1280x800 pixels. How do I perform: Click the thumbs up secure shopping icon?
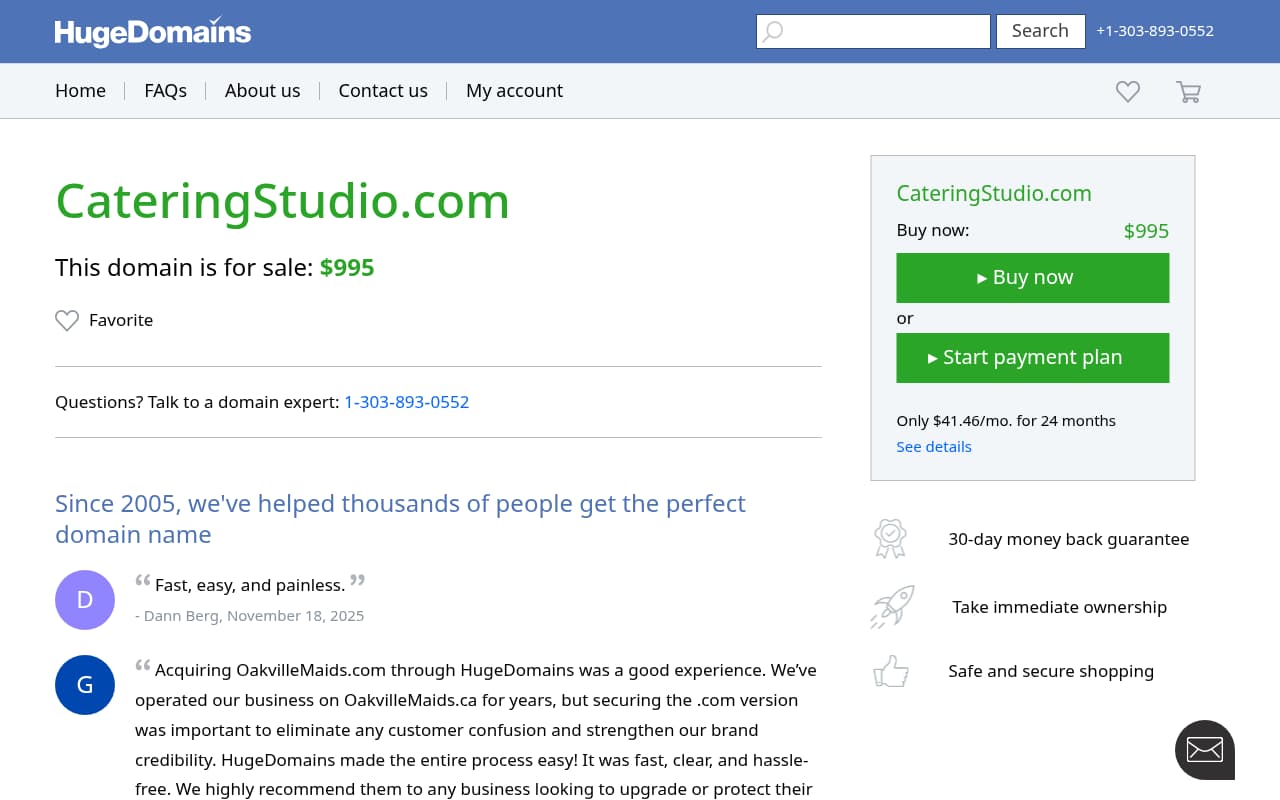click(891, 671)
